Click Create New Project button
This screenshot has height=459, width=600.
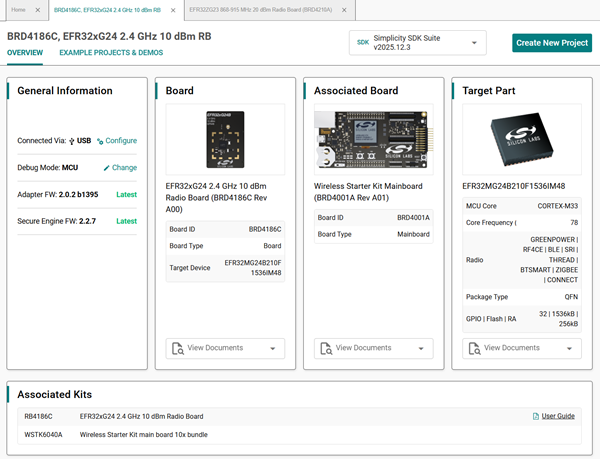[552, 43]
